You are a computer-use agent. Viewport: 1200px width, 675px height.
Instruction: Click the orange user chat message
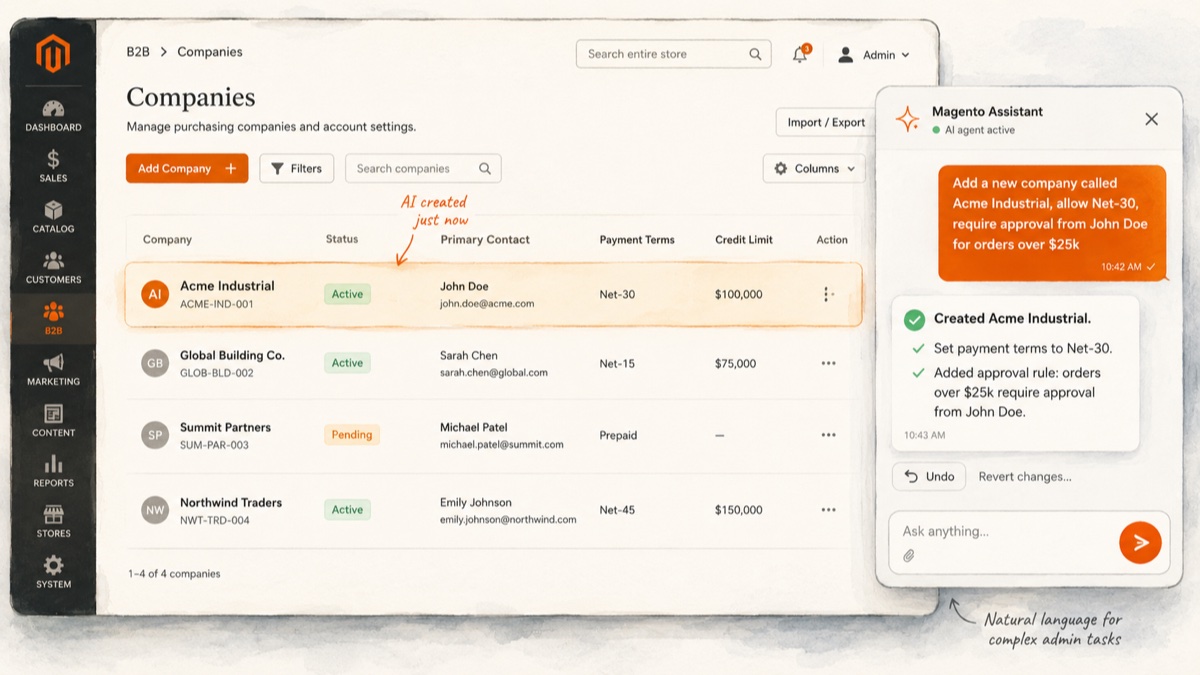click(1052, 223)
